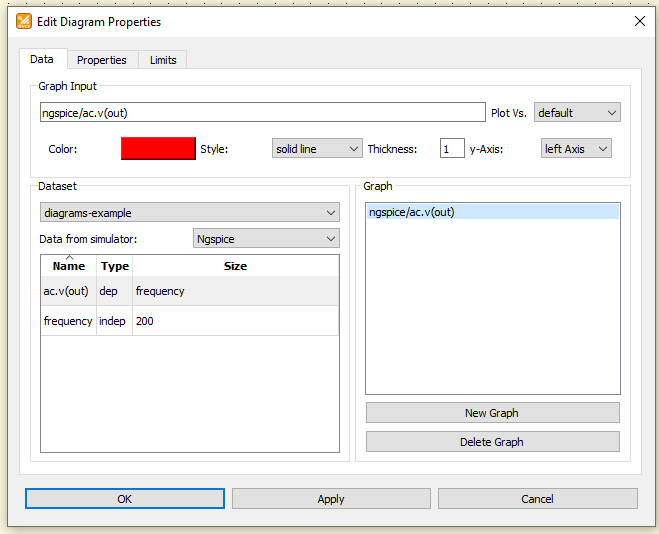Expand the diagrams-example dataset dropdown
This screenshot has width=659, height=534.
click(190, 213)
